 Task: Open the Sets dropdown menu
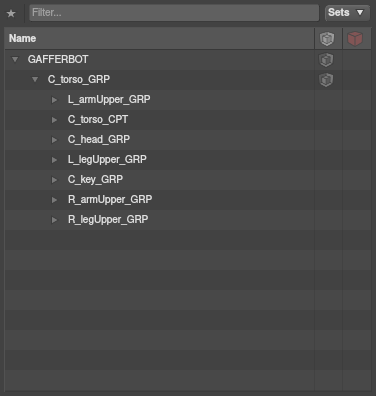[347, 13]
